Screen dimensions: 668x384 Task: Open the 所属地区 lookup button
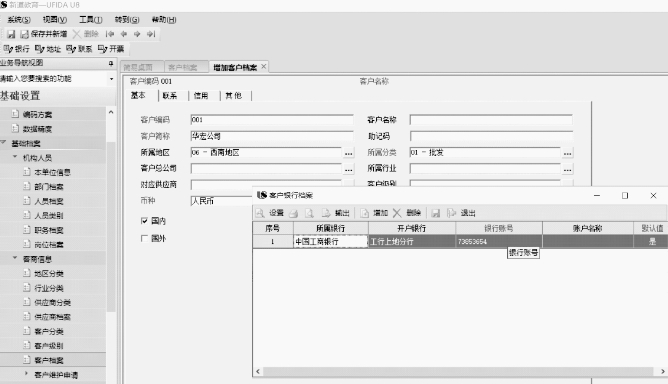tap(348, 153)
